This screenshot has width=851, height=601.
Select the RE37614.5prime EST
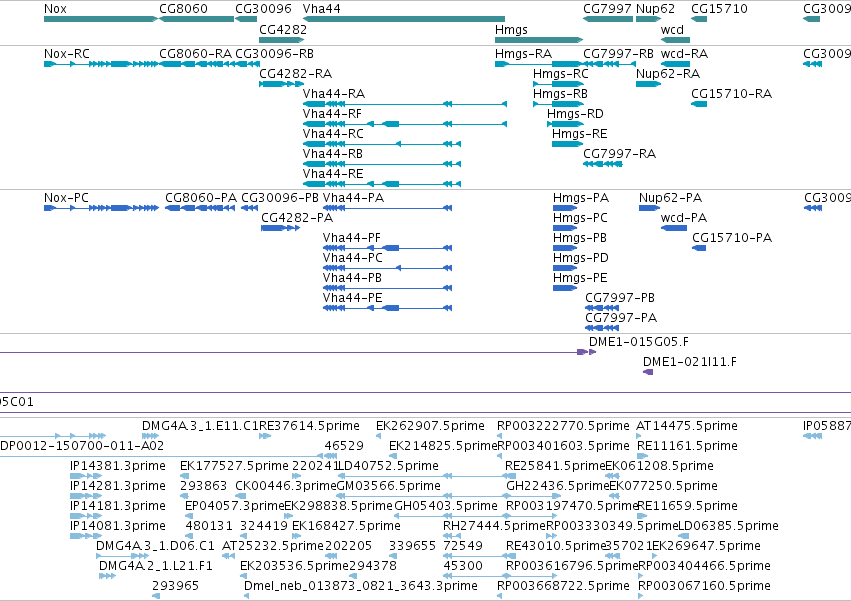click(265, 436)
